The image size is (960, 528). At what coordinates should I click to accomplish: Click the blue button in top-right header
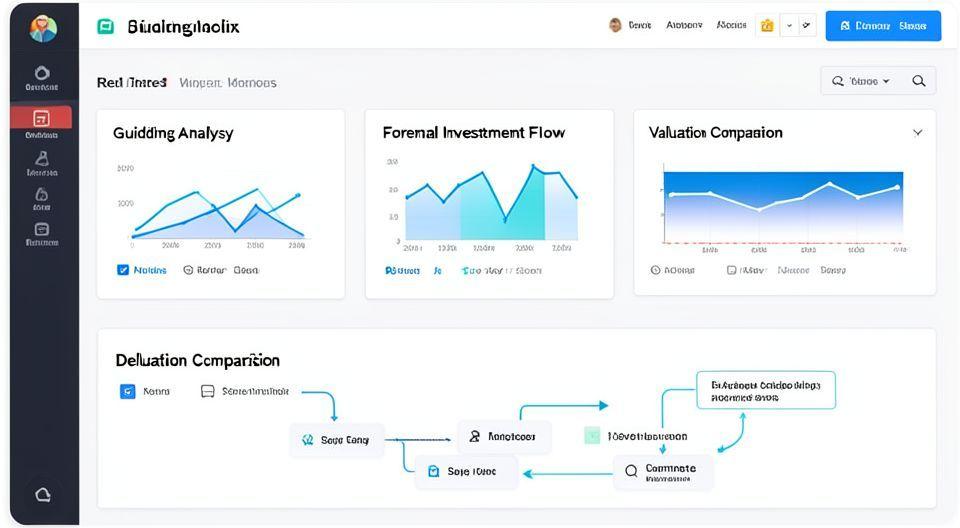(883, 26)
